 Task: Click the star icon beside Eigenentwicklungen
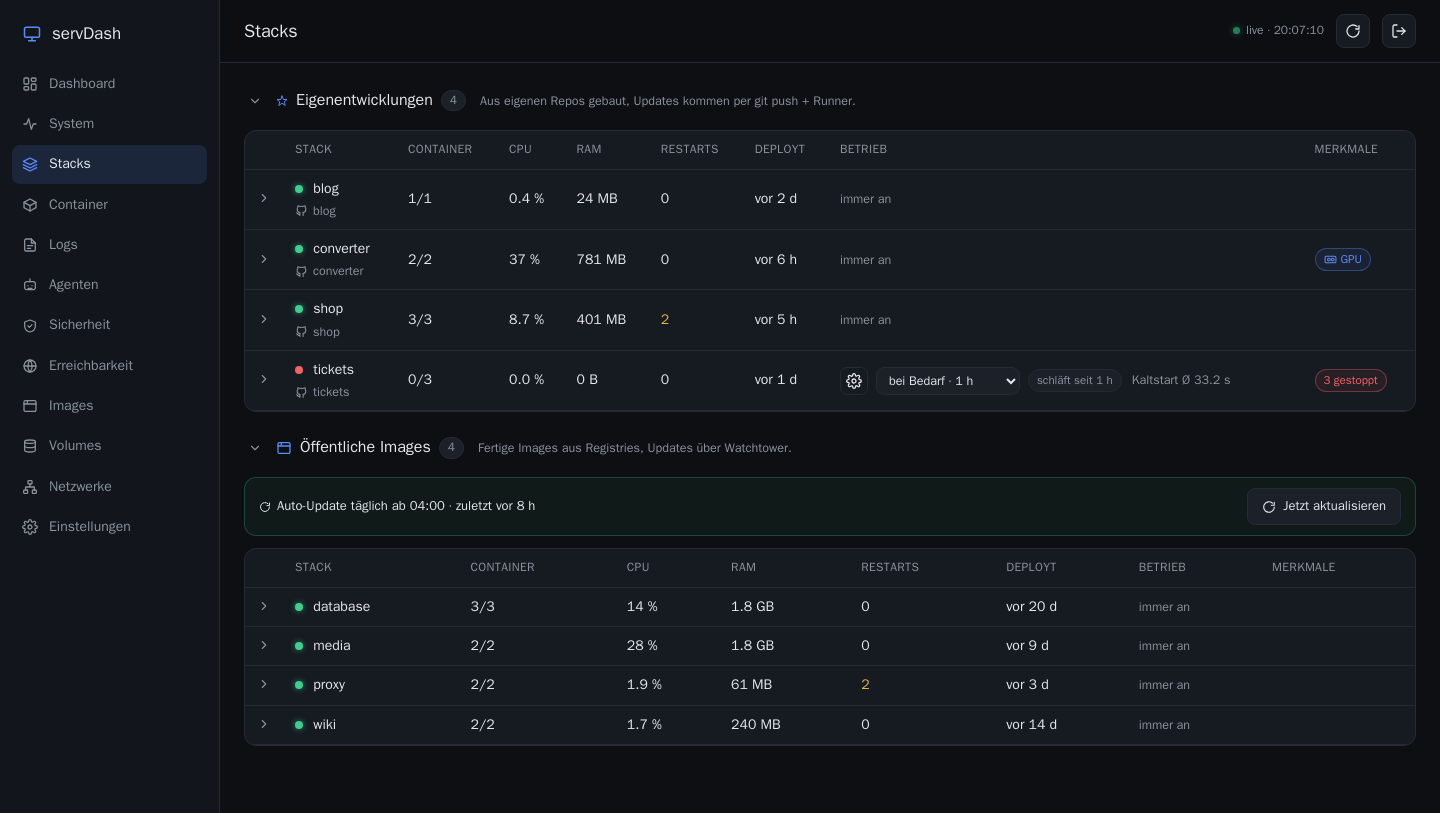pos(282,101)
